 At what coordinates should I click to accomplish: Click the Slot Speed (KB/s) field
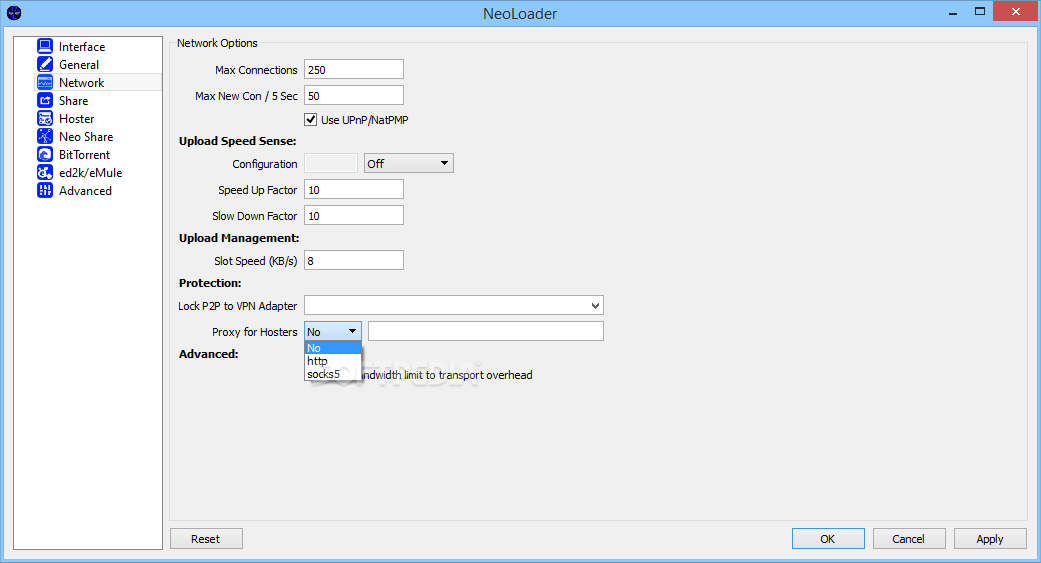click(354, 260)
